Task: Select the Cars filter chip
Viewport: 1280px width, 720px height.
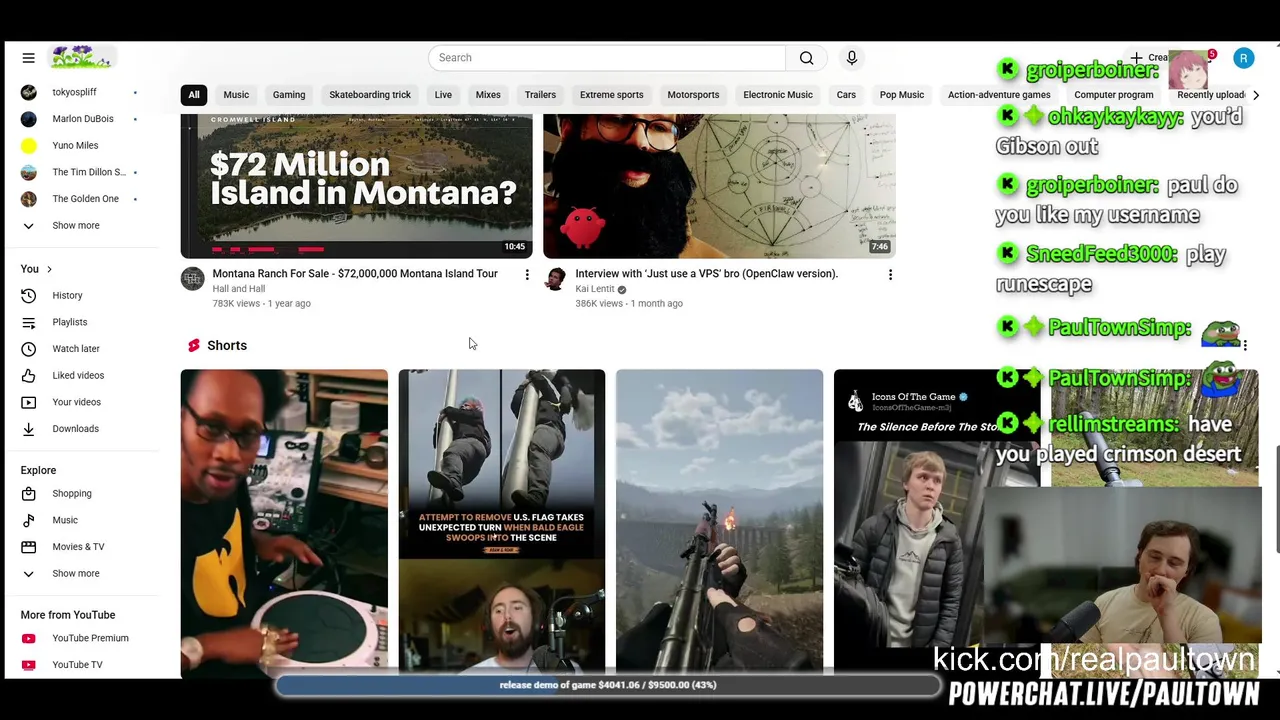Action: coord(846,95)
